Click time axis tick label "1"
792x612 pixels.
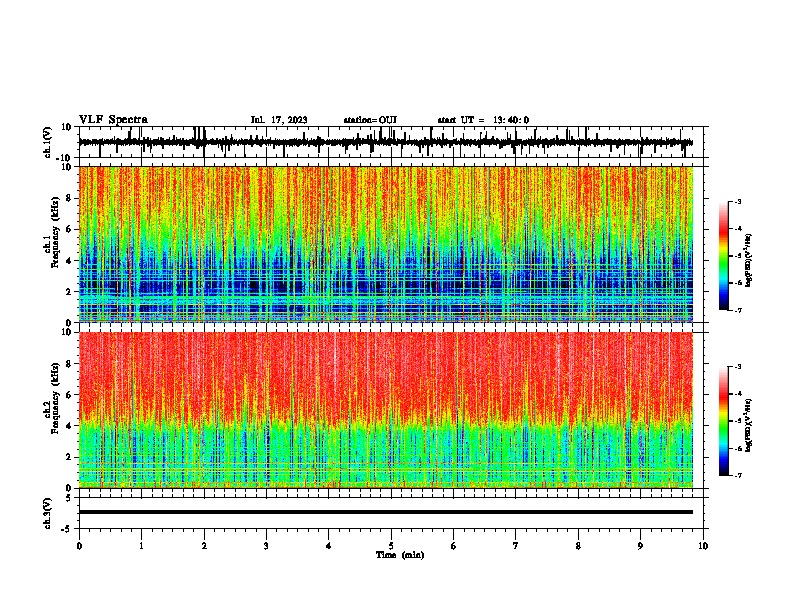click(x=141, y=546)
